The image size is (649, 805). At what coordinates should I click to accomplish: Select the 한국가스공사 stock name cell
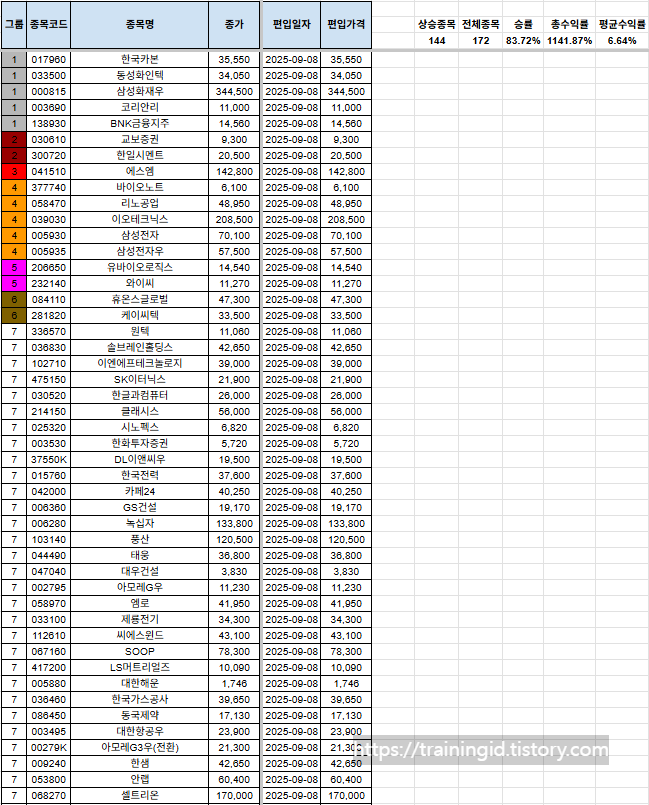pos(140,699)
